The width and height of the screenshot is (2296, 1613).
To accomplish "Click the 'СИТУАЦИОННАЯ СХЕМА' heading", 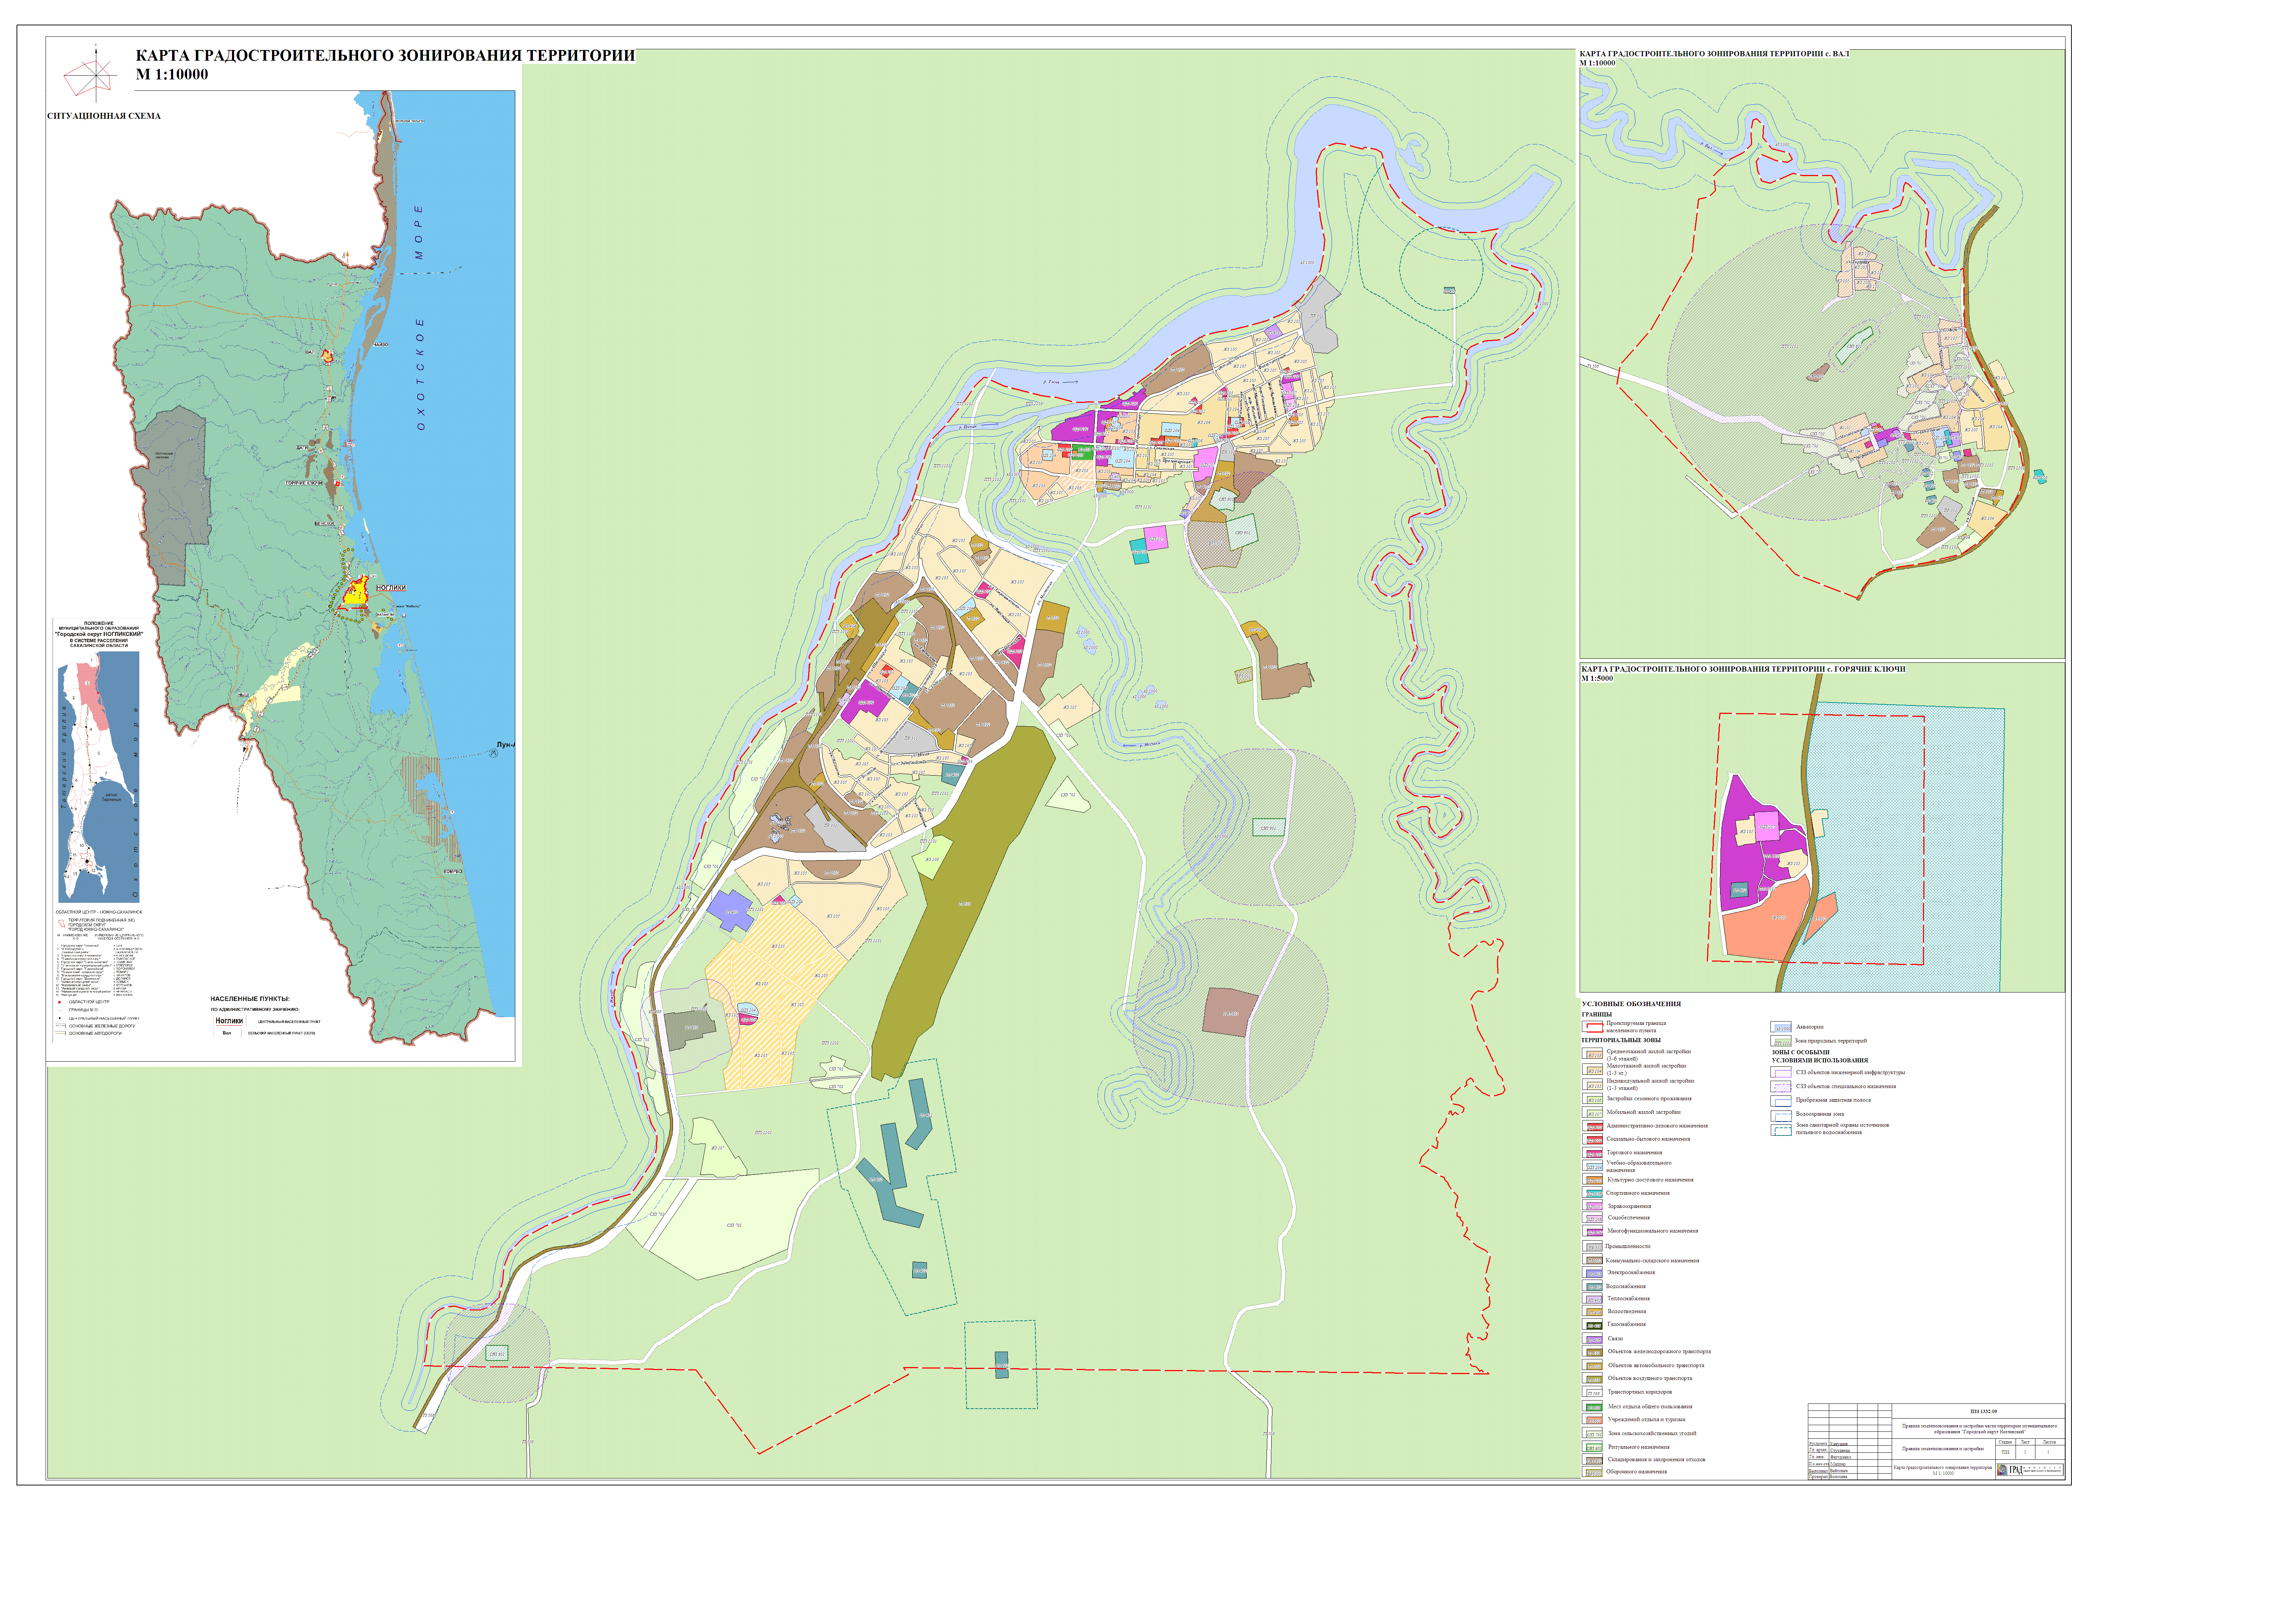I will click(104, 116).
